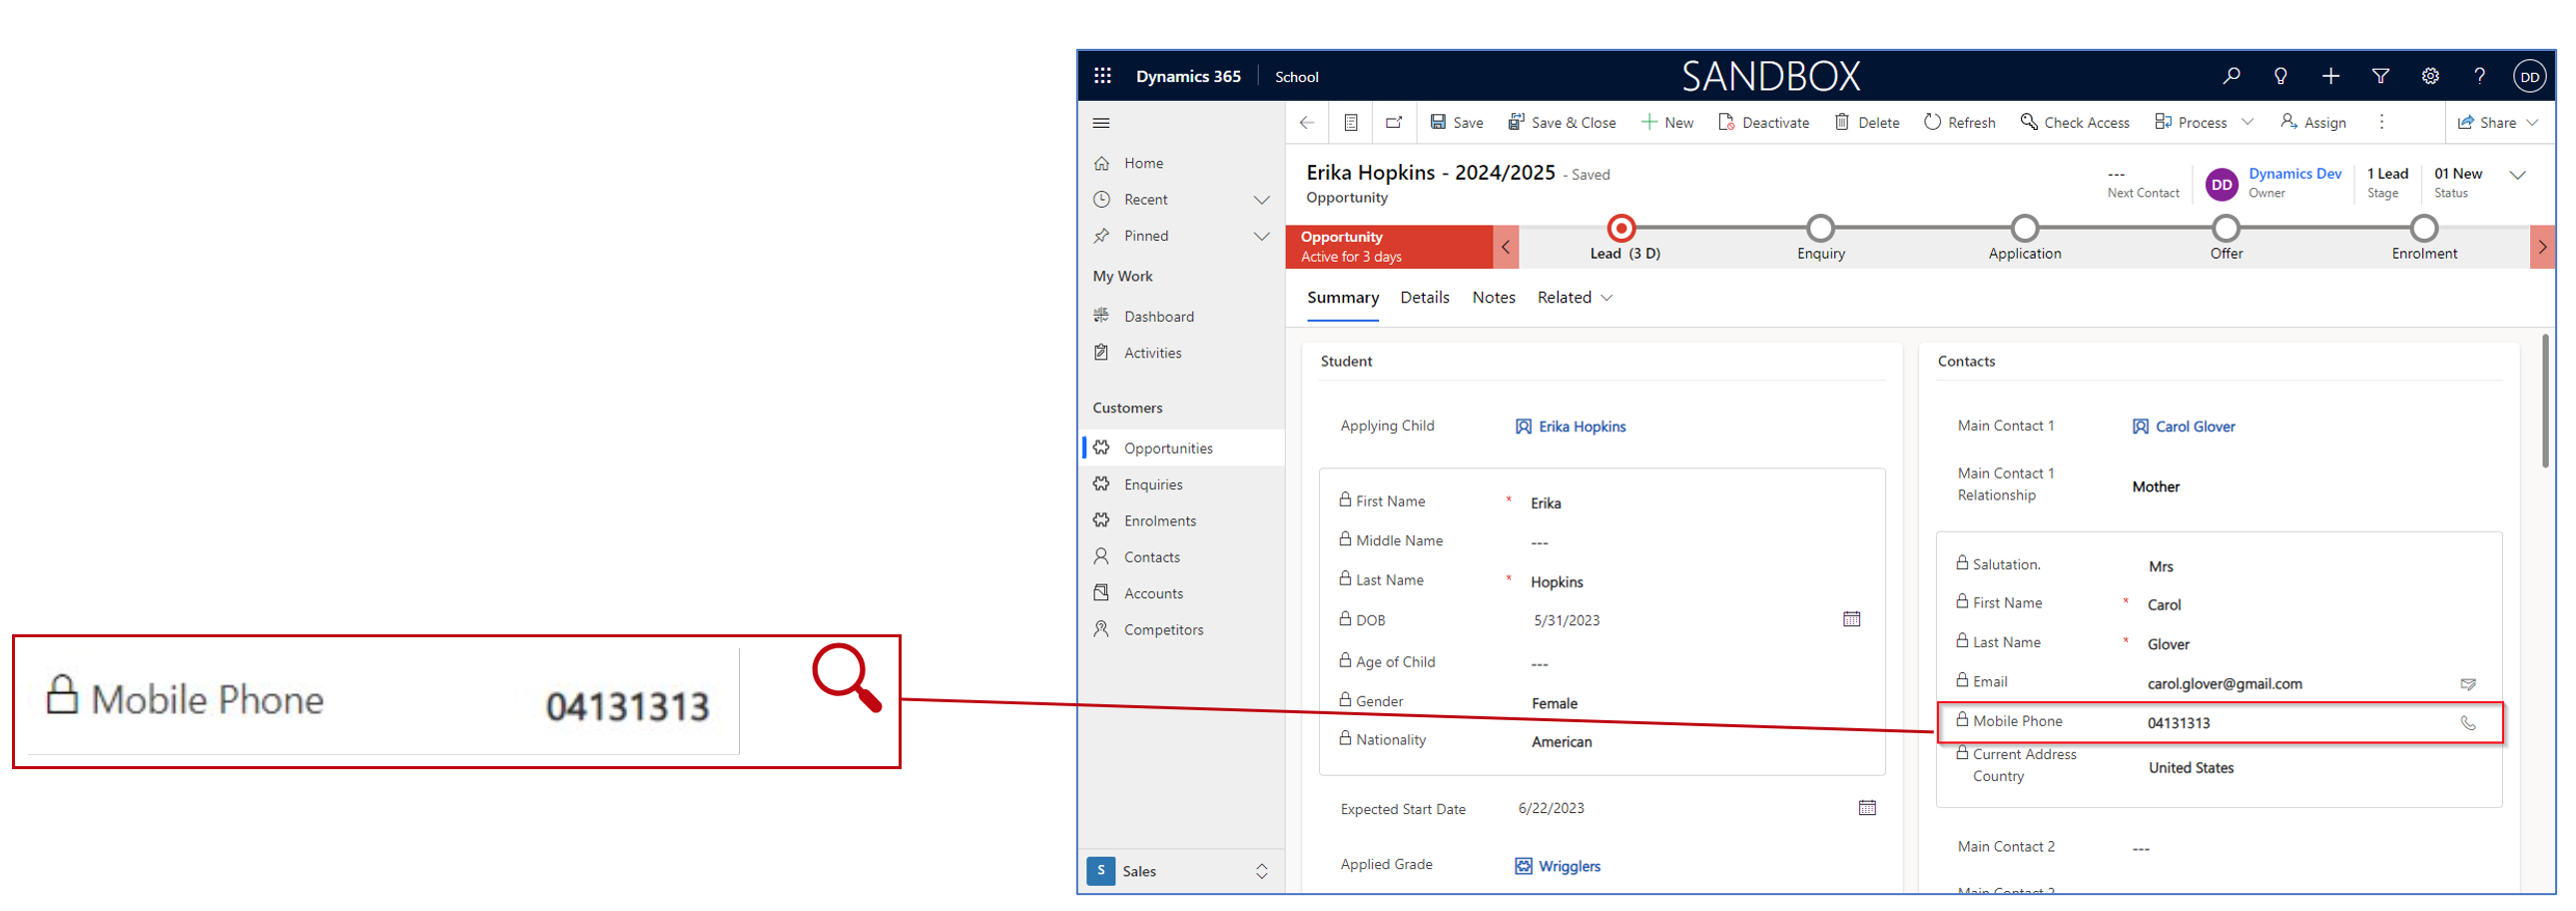This screenshot has height=911, width=2576.
Task: Switch to the Notes tab
Action: pyautogui.click(x=1494, y=298)
